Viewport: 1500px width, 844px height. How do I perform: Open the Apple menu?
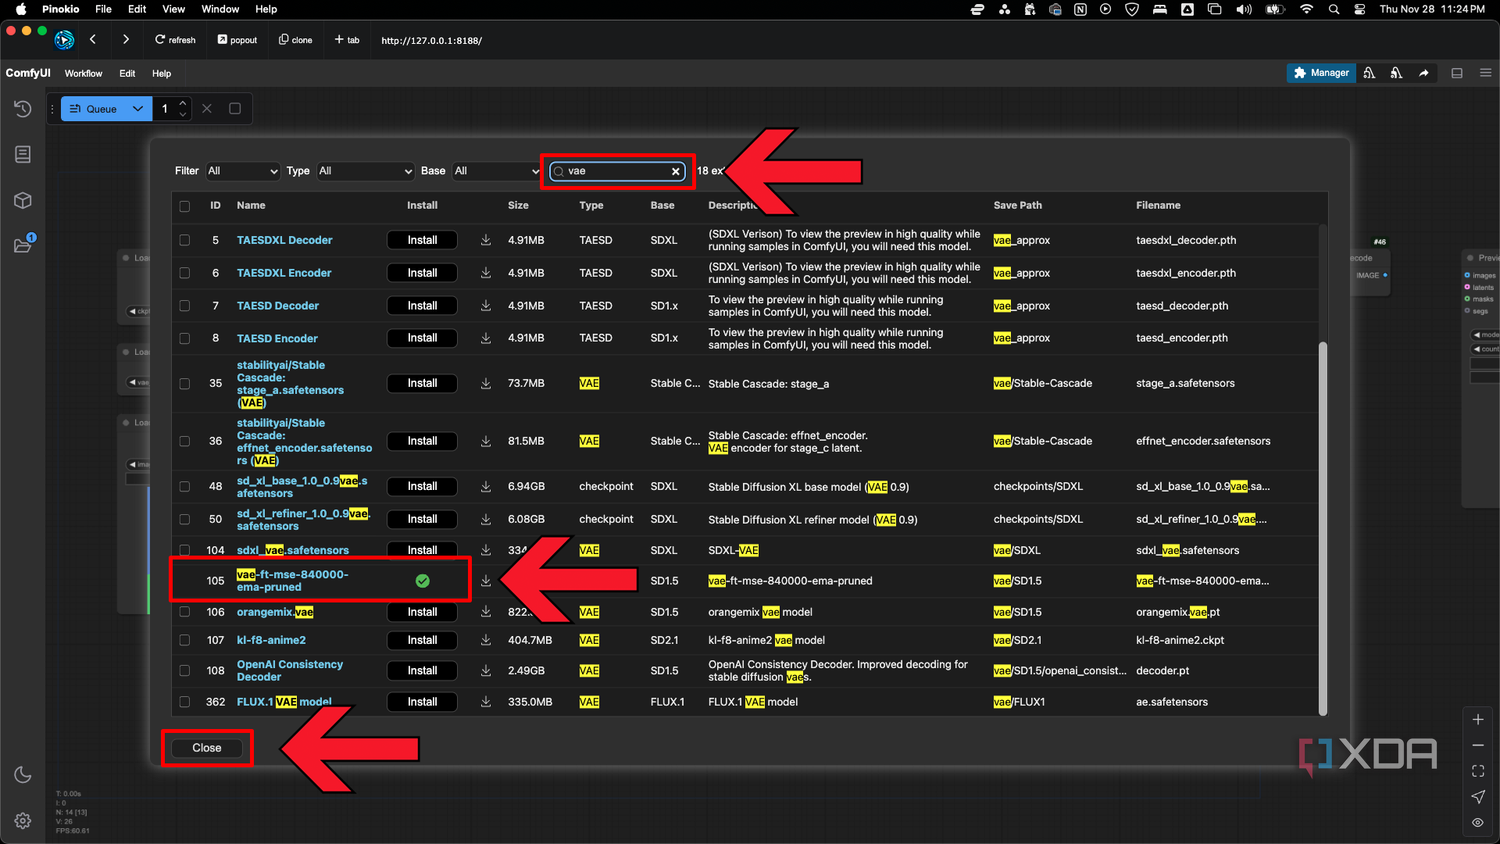20,9
